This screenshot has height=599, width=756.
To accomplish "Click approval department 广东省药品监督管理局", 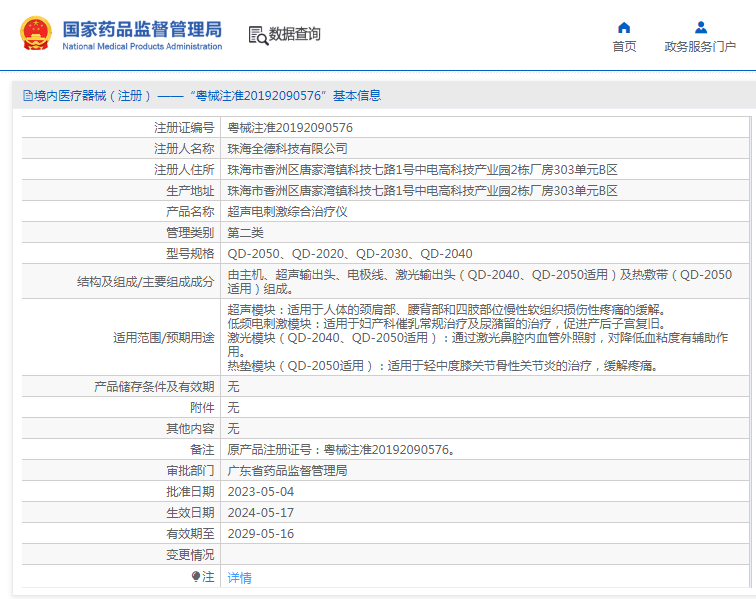I will tap(287, 470).
